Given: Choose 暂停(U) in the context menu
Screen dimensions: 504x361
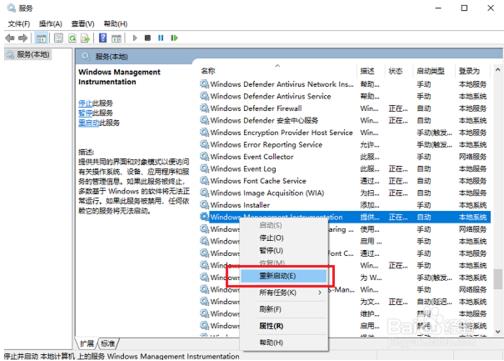Looking at the screenshot, I should tap(284, 250).
